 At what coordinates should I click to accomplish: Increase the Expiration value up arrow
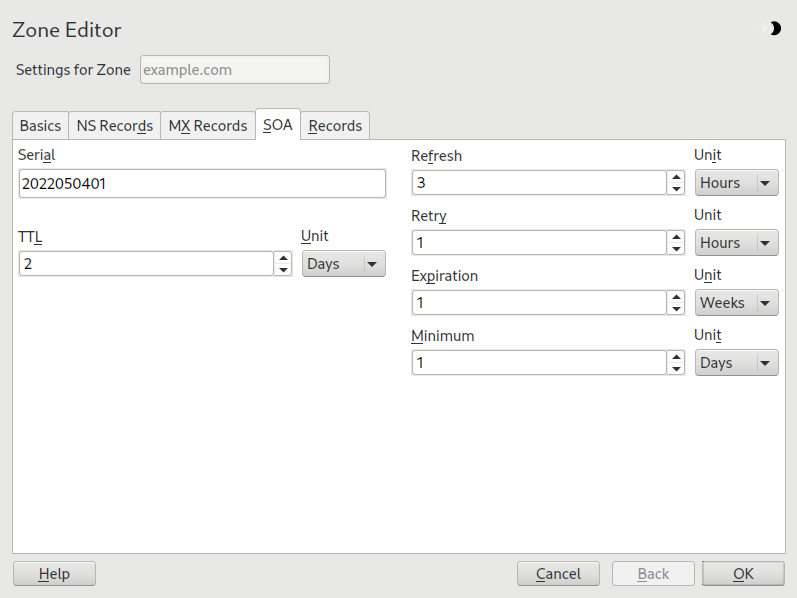(x=677, y=296)
